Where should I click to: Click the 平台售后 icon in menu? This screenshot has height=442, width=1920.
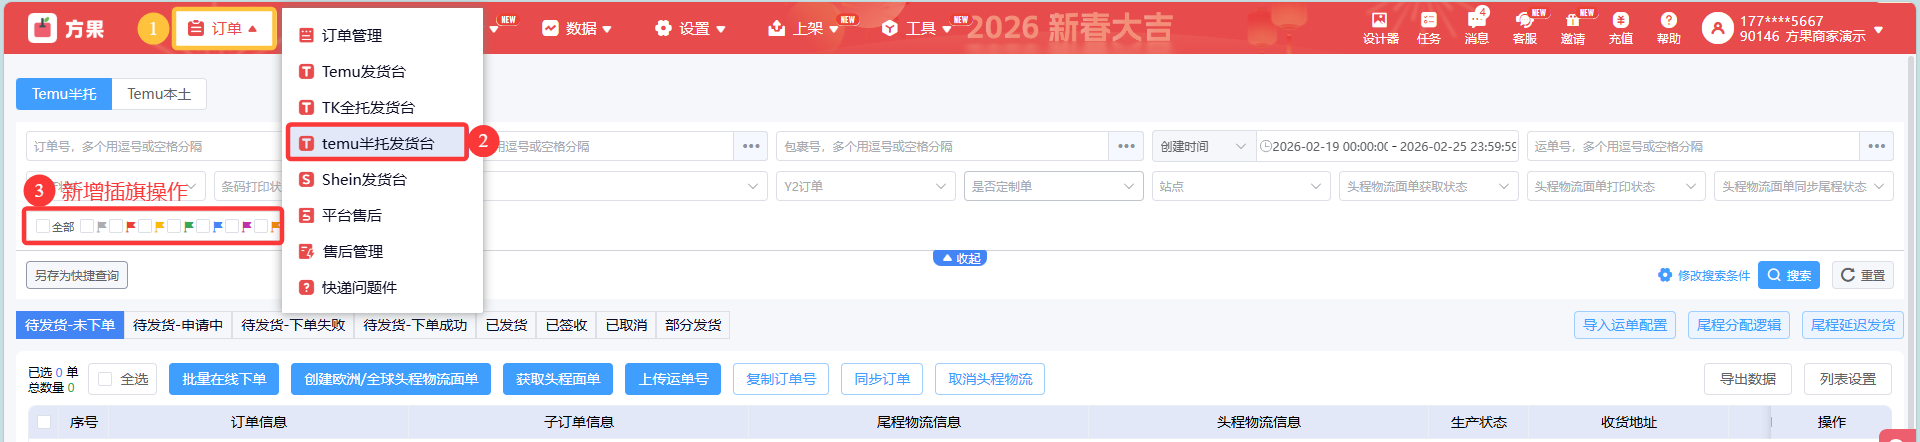pyautogui.click(x=307, y=216)
